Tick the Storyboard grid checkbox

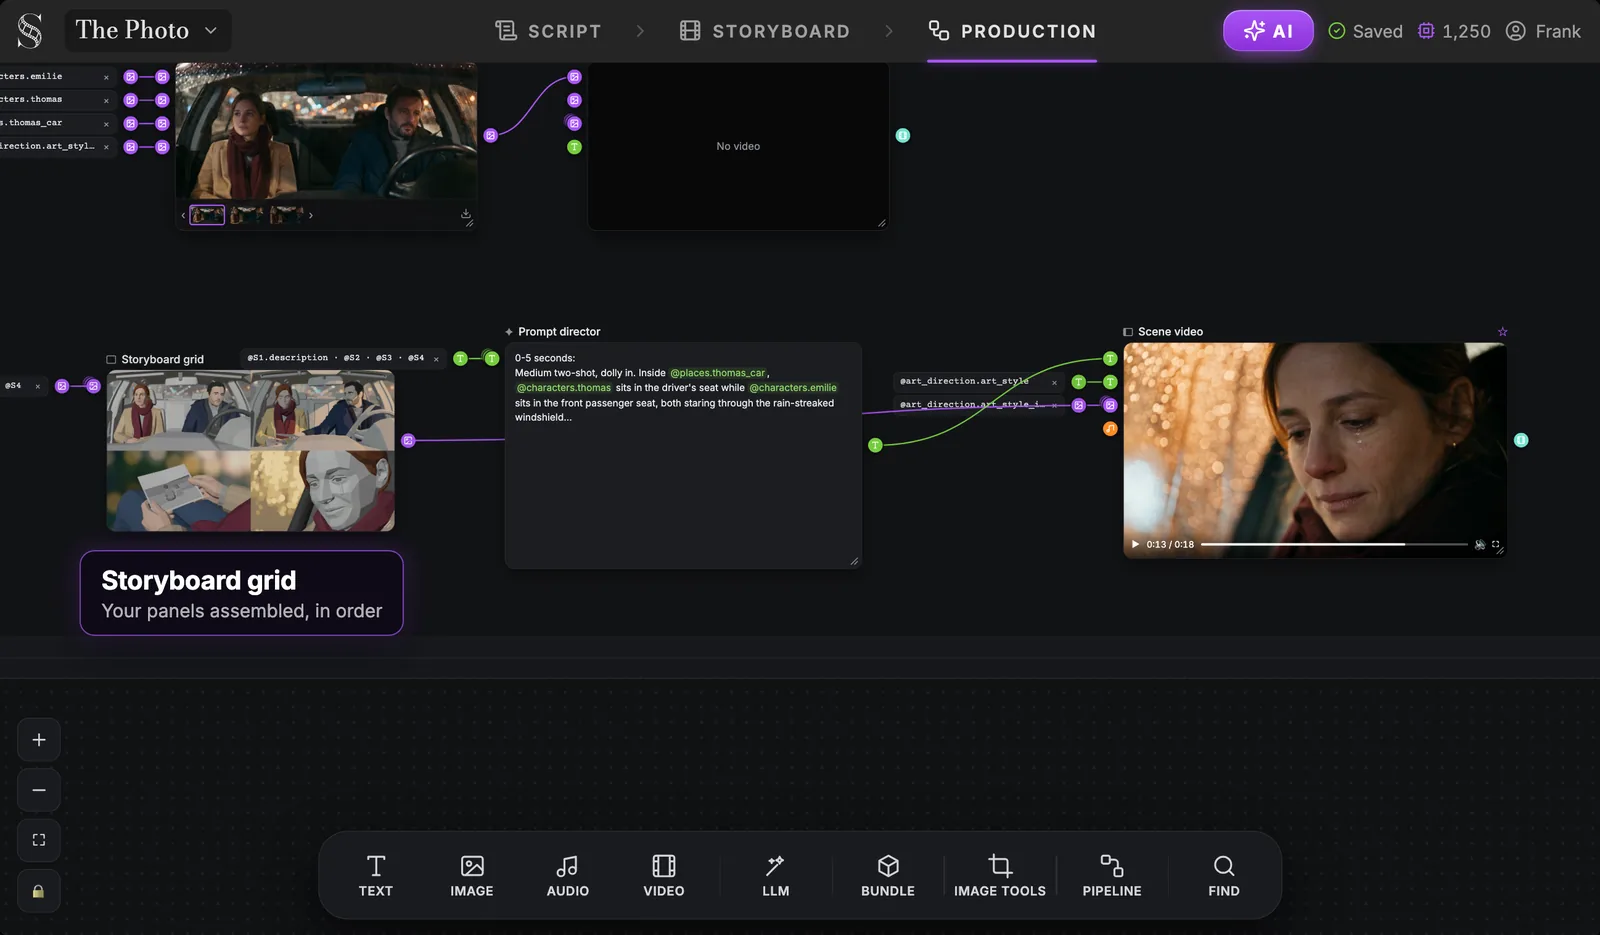(x=111, y=359)
